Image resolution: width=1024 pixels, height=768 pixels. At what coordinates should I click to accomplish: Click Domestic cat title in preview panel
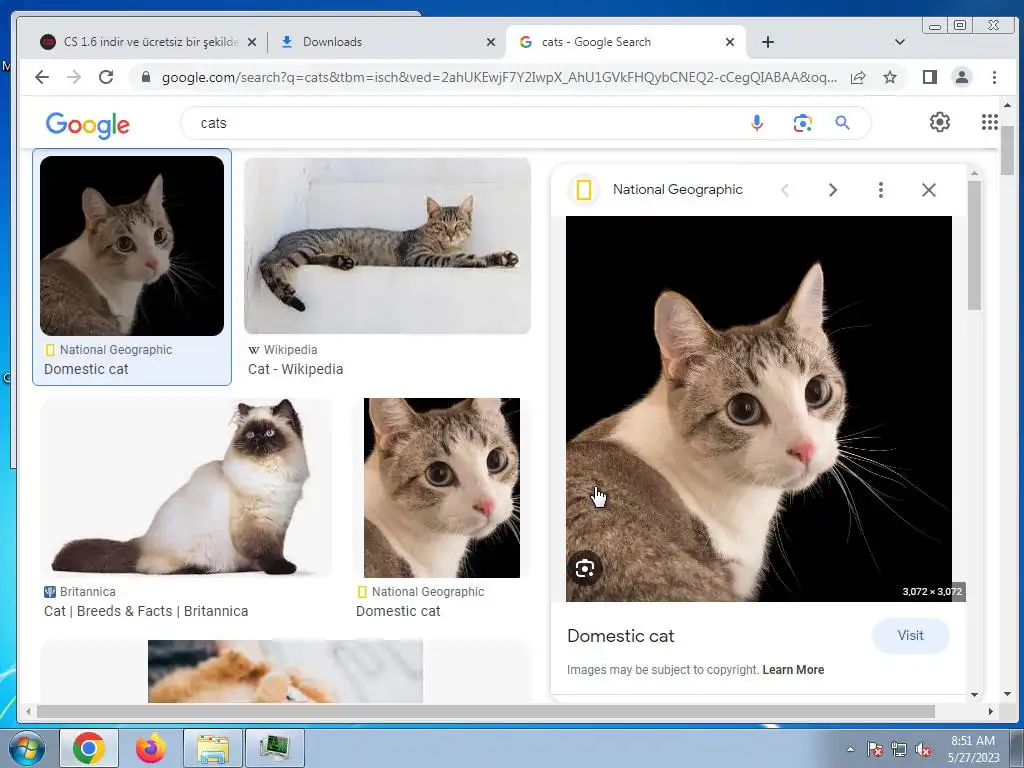click(x=620, y=636)
